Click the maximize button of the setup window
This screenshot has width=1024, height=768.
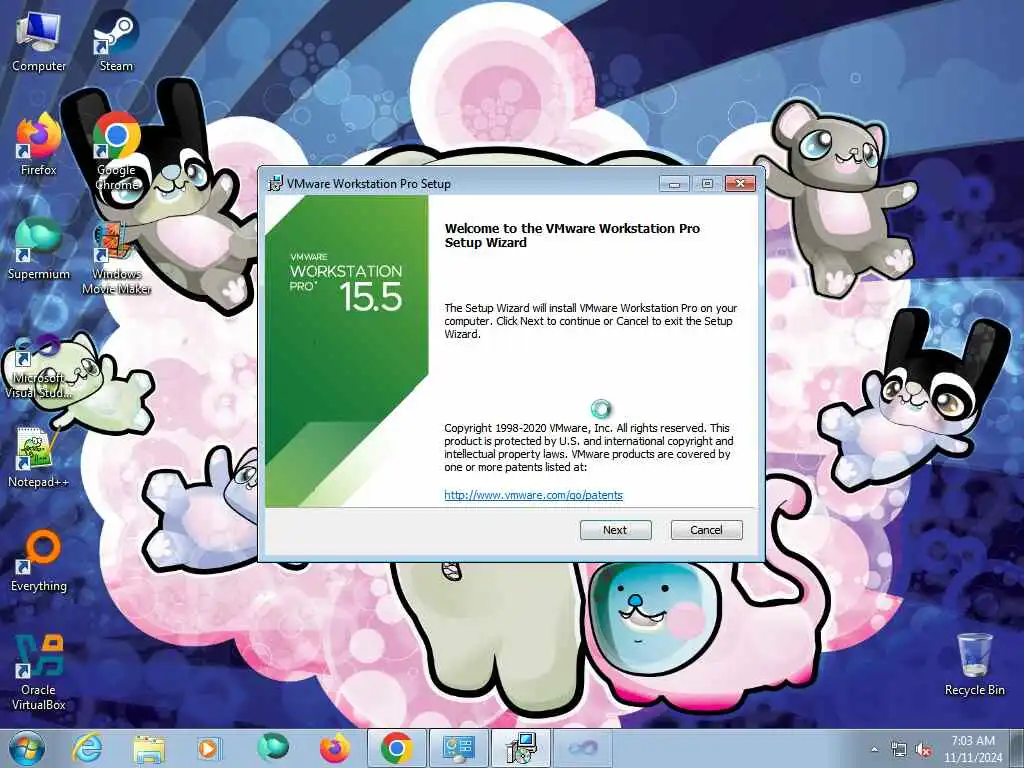(707, 184)
